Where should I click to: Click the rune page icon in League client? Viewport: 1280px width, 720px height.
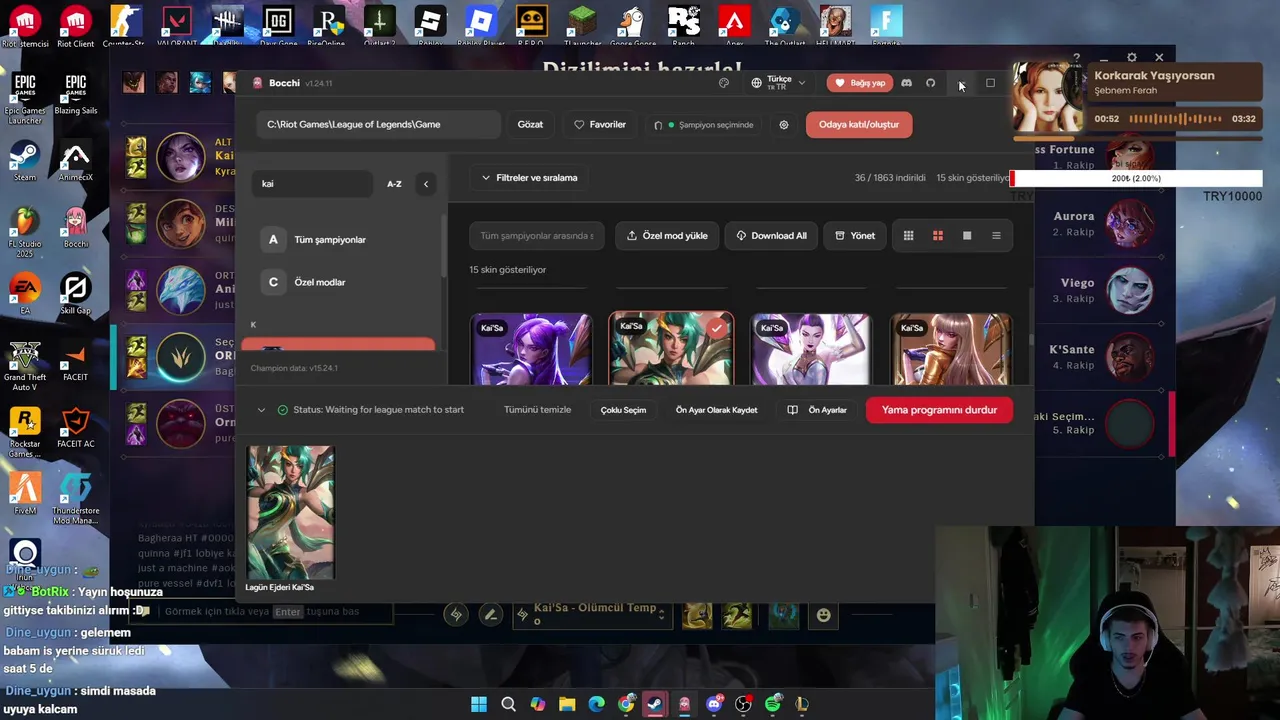click(456, 615)
